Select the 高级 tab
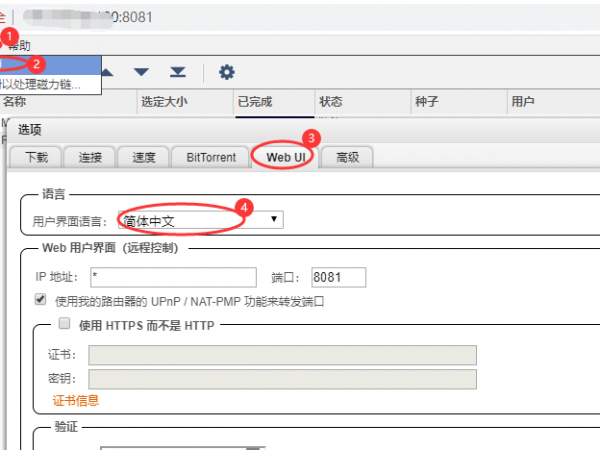 coord(348,157)
